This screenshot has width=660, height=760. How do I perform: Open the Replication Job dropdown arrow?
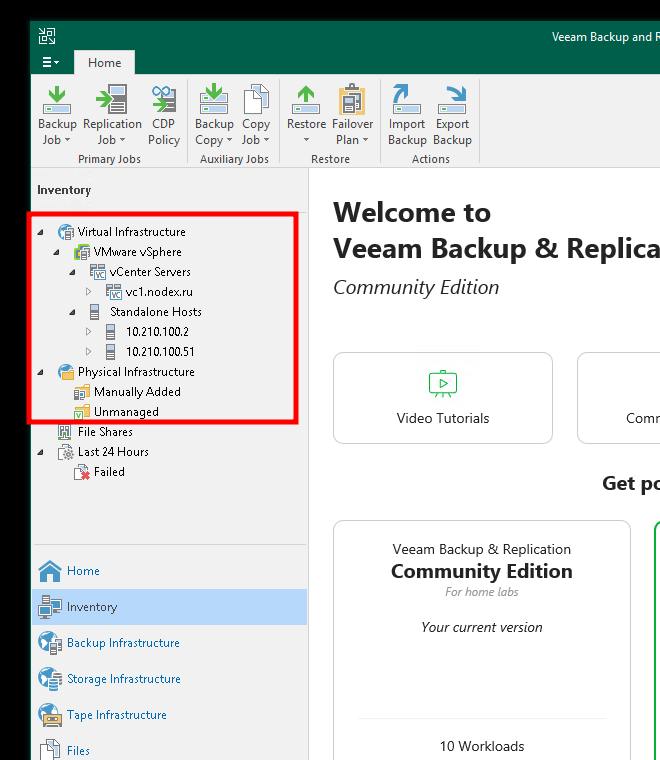coord(122,140)
